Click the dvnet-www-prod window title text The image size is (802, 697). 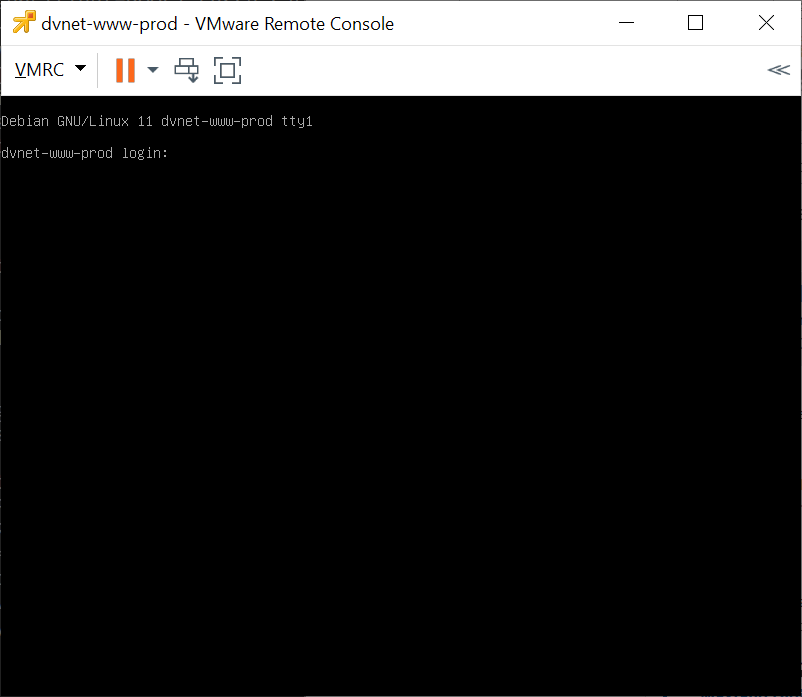tap(217, 24)
